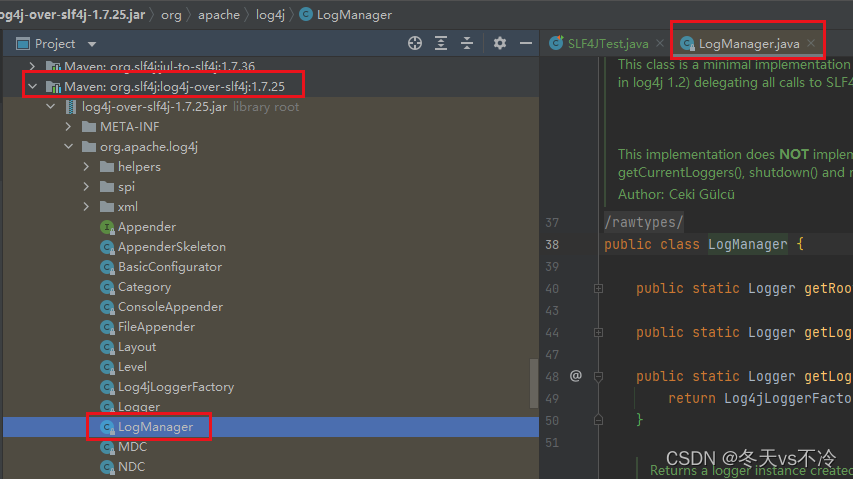Screen dimensions: 853x479
Task: Click the helpers folder icon
Action: (x=107, y=166)
